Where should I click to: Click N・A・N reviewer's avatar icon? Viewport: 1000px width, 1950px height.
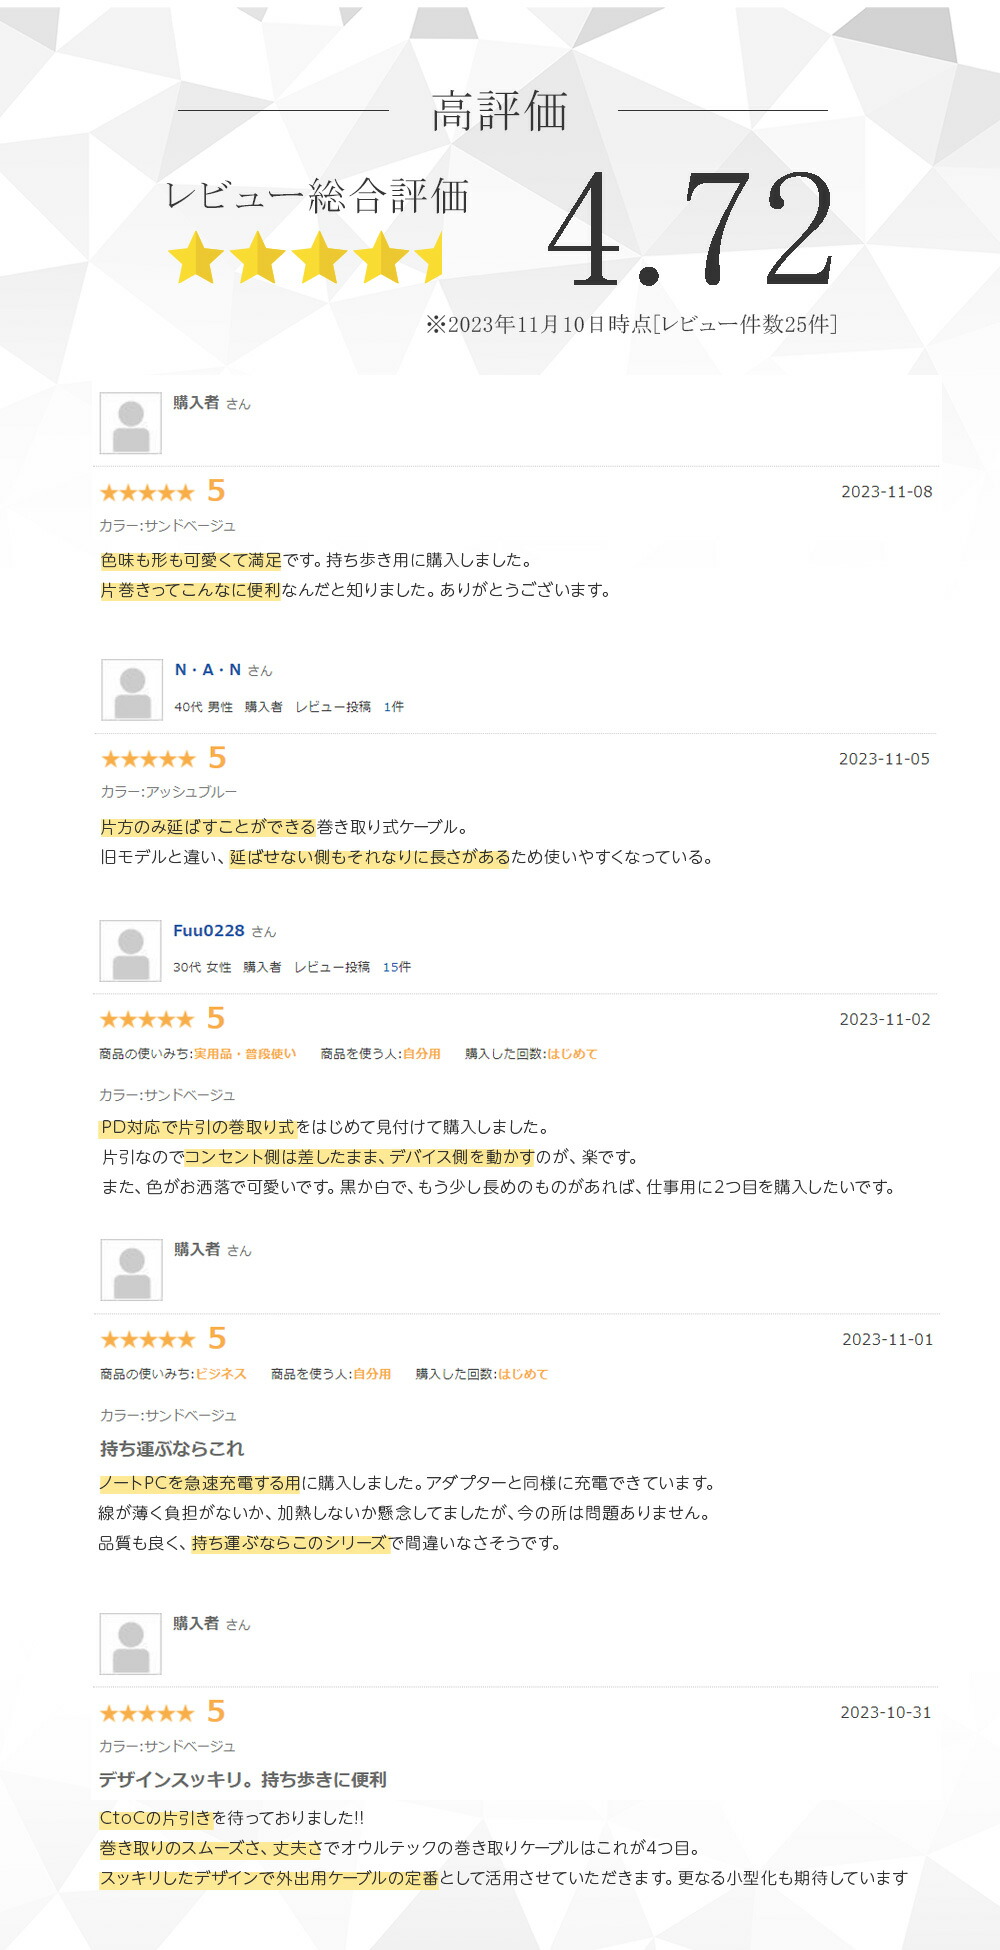point(132,690)
